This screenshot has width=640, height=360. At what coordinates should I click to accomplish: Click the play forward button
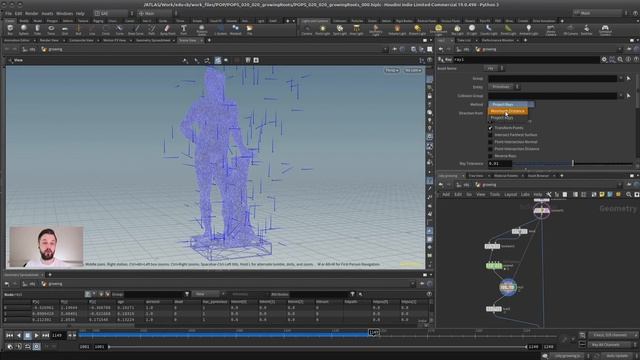click(36, 335)
